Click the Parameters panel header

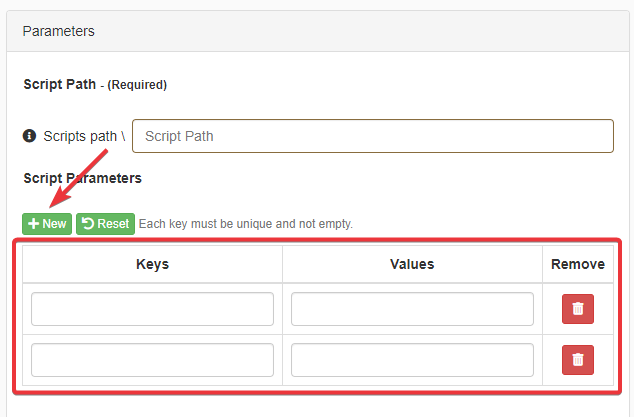pyautogui.click(x=59, y=31)
